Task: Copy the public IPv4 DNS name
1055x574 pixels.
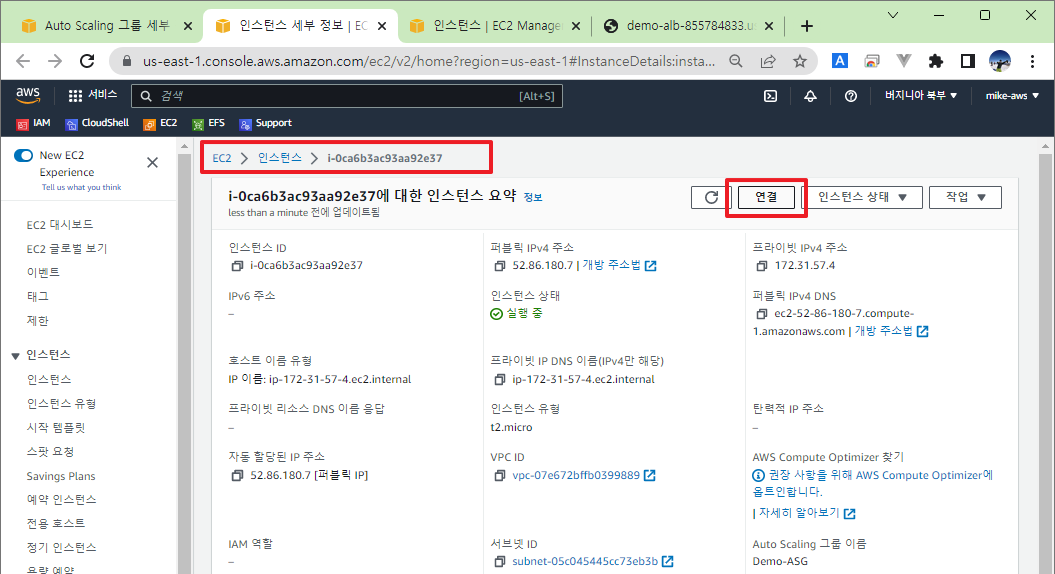Action: click(761, 314)
